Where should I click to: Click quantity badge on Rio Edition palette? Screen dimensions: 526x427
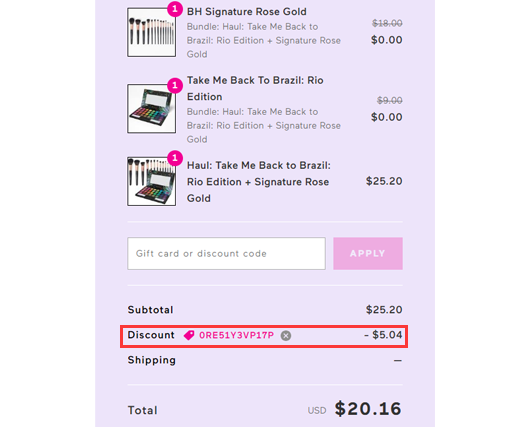[175, 86]
